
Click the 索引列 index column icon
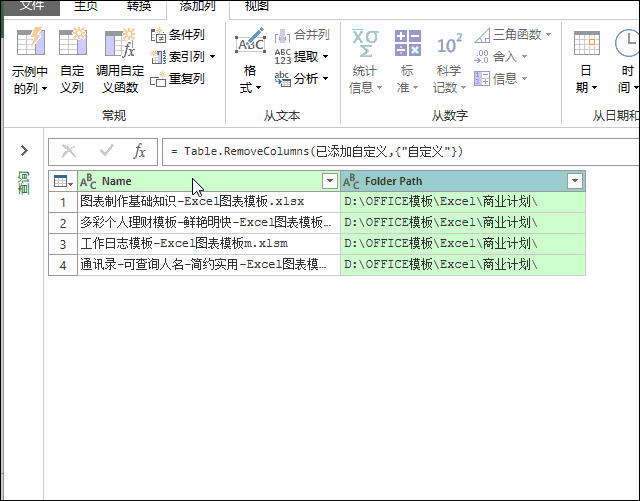(158, 57)
